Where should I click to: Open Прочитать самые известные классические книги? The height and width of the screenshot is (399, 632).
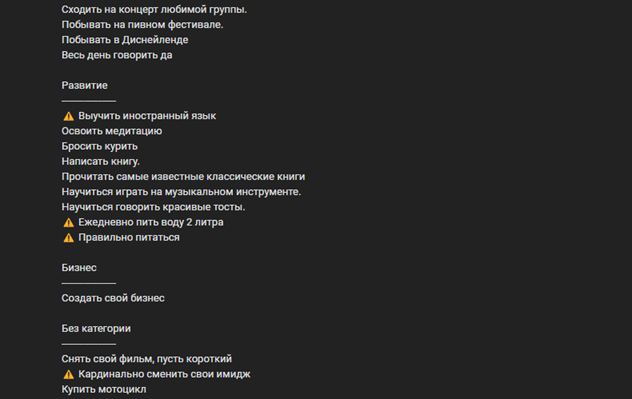pyautogui.click(x=183, y=177)
